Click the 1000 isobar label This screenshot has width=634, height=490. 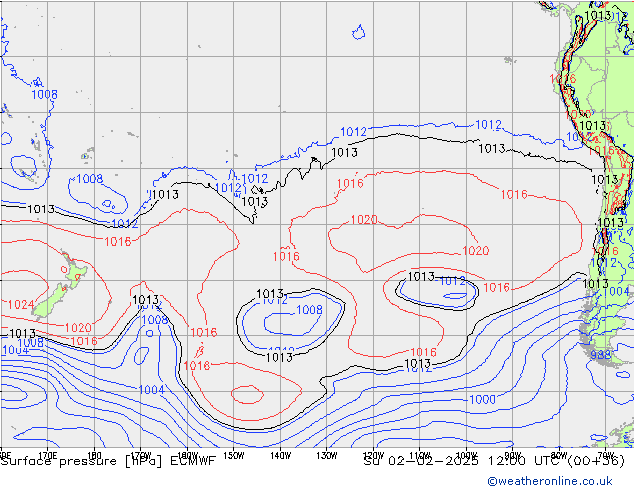[481, 399]
